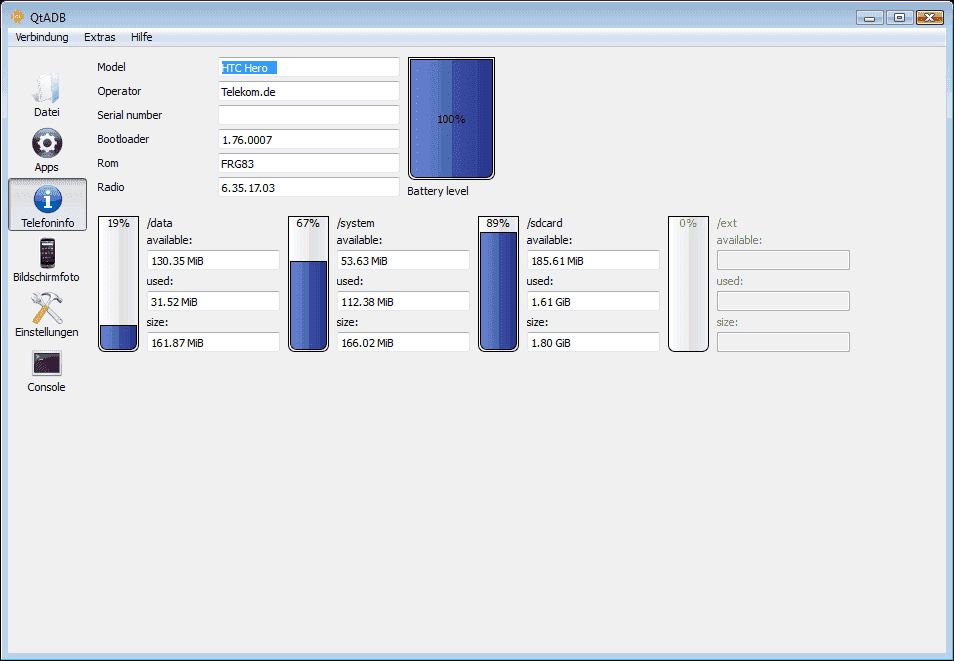
Task: Click /sdcard used field 1.61 GiB
Action: (593, 301)
